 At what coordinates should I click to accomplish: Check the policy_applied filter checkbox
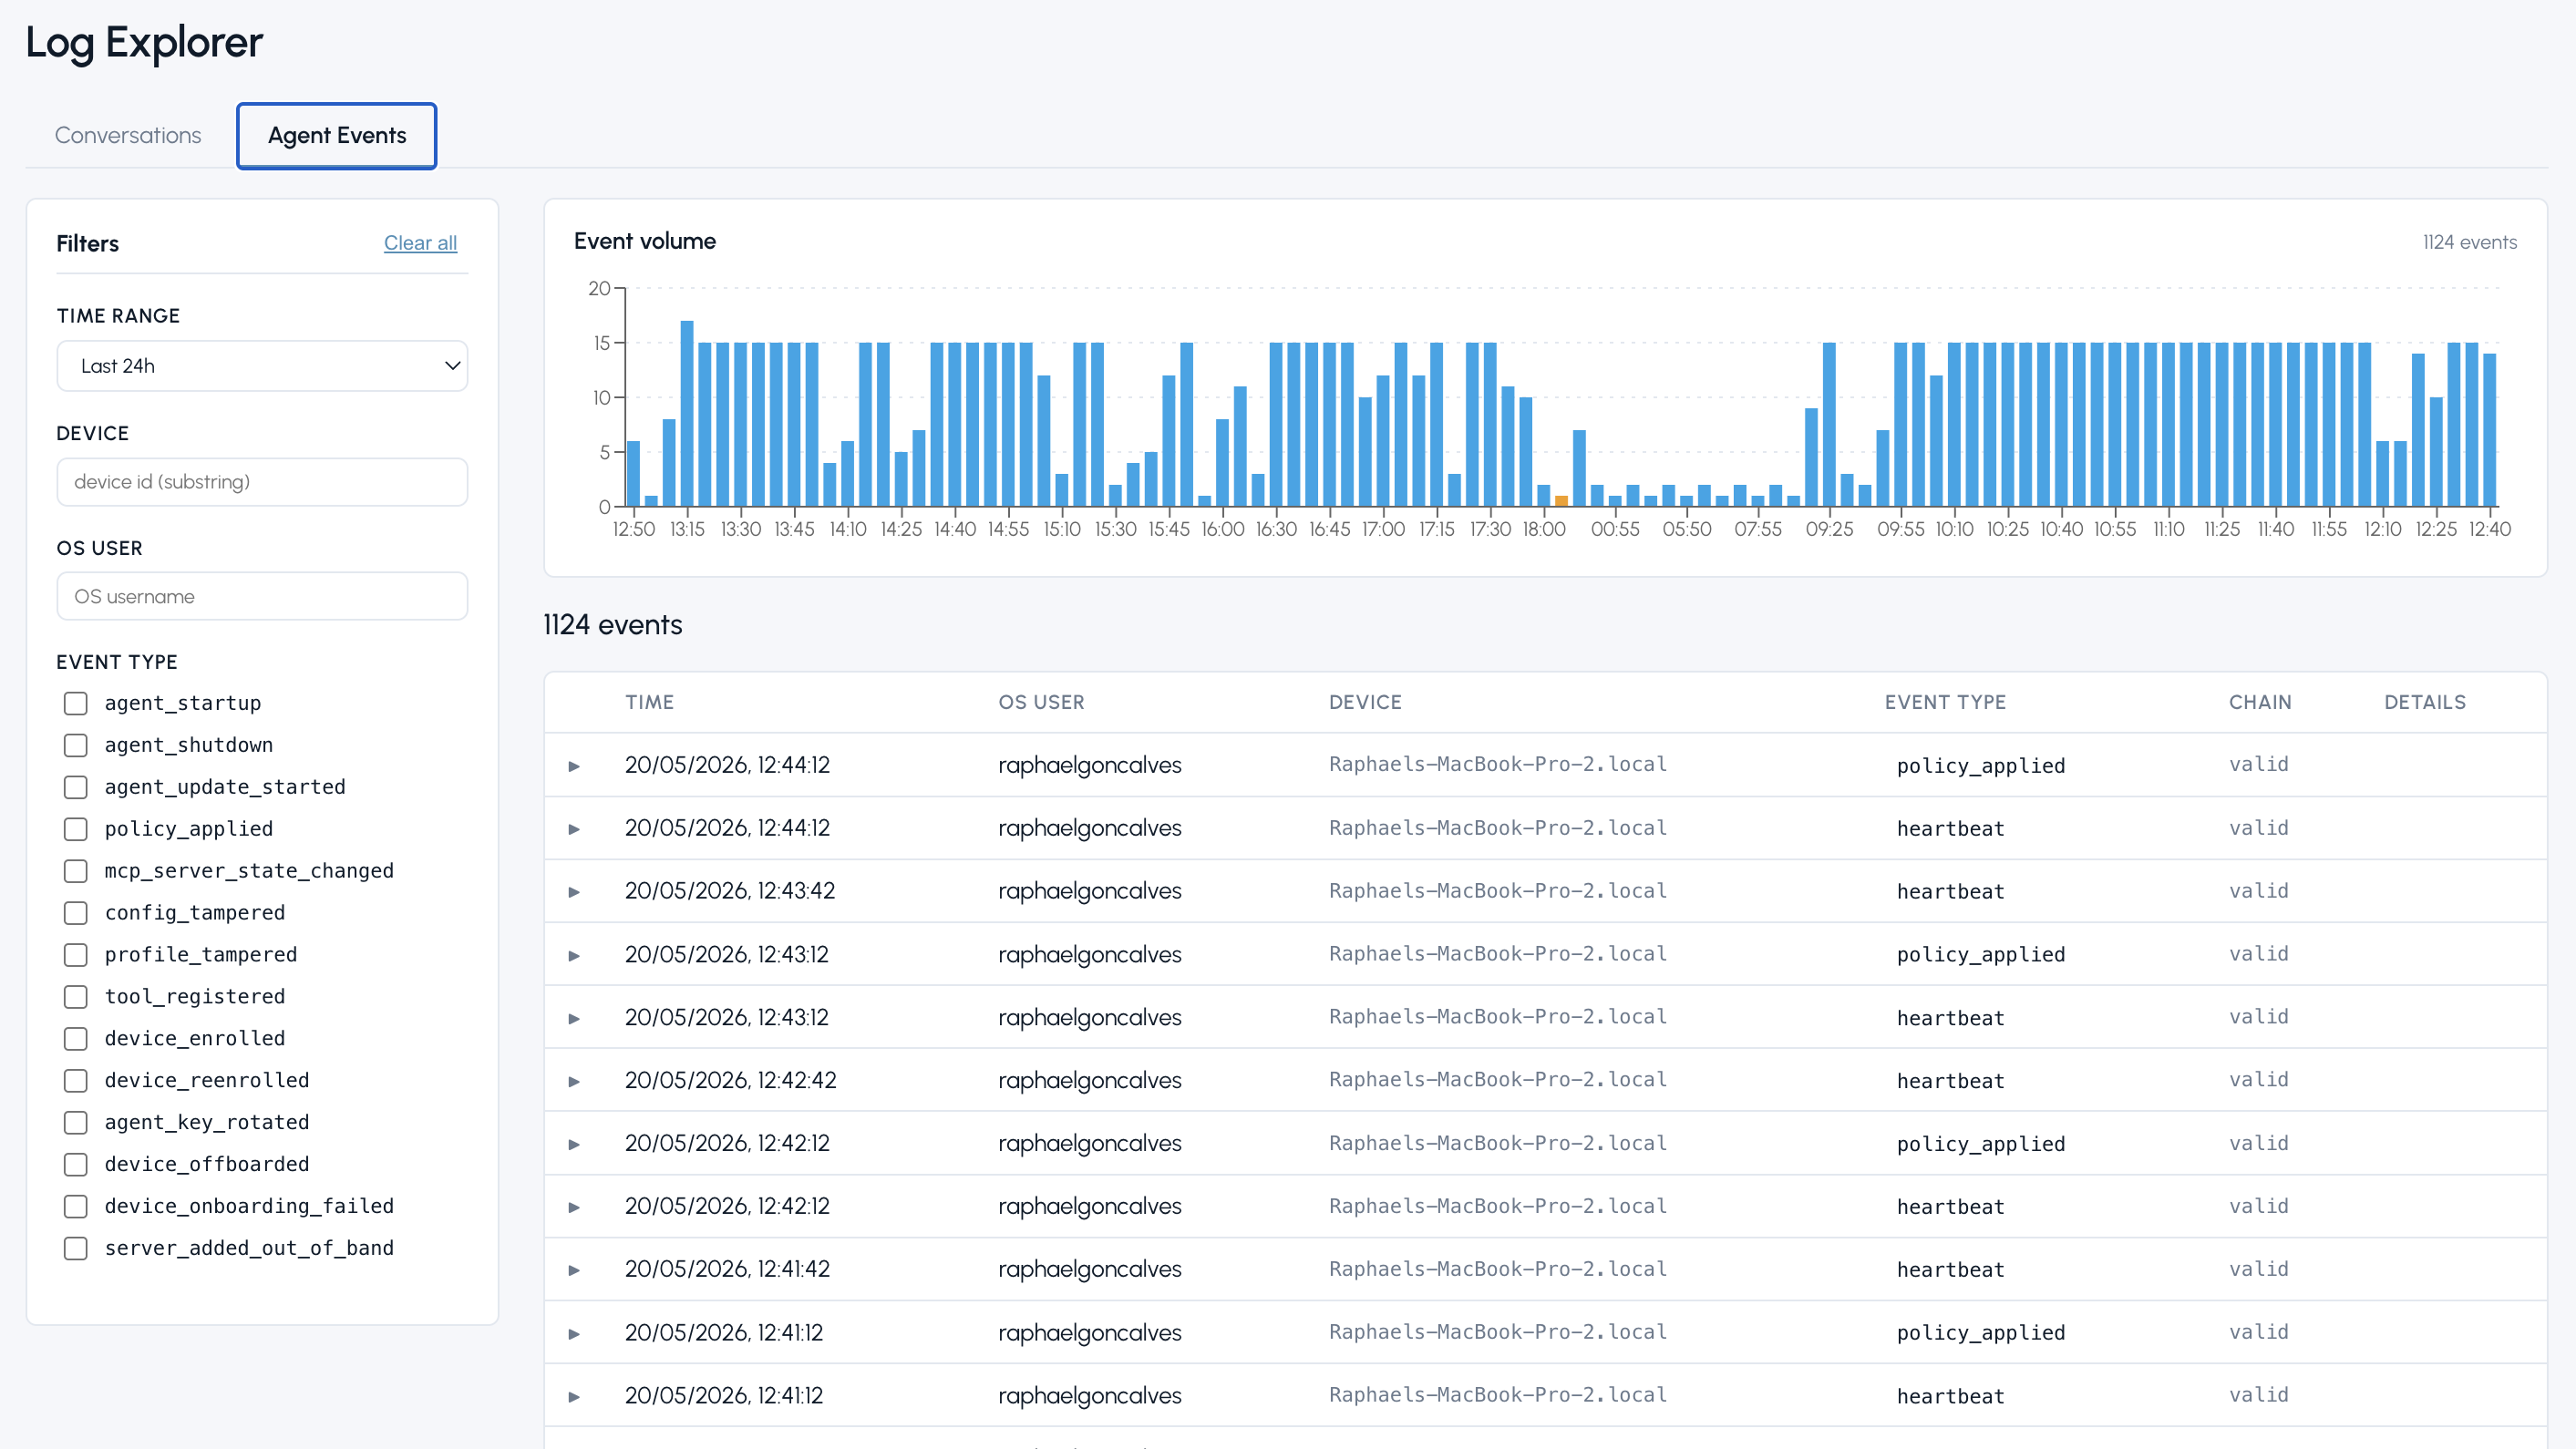(76, 829)
